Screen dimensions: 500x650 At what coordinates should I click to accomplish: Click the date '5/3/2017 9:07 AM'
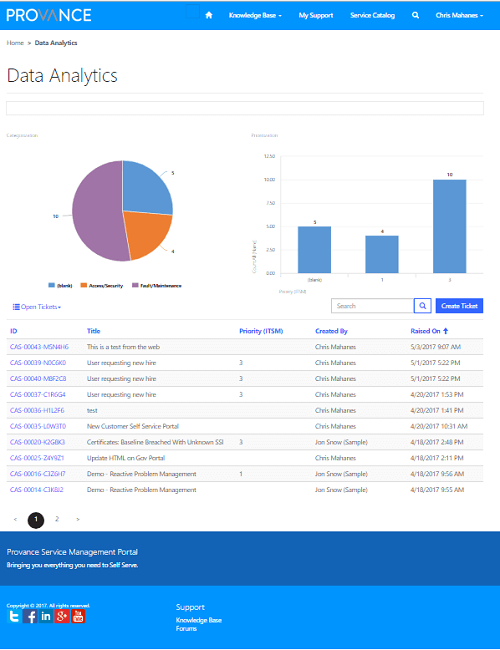click(435, 347)
